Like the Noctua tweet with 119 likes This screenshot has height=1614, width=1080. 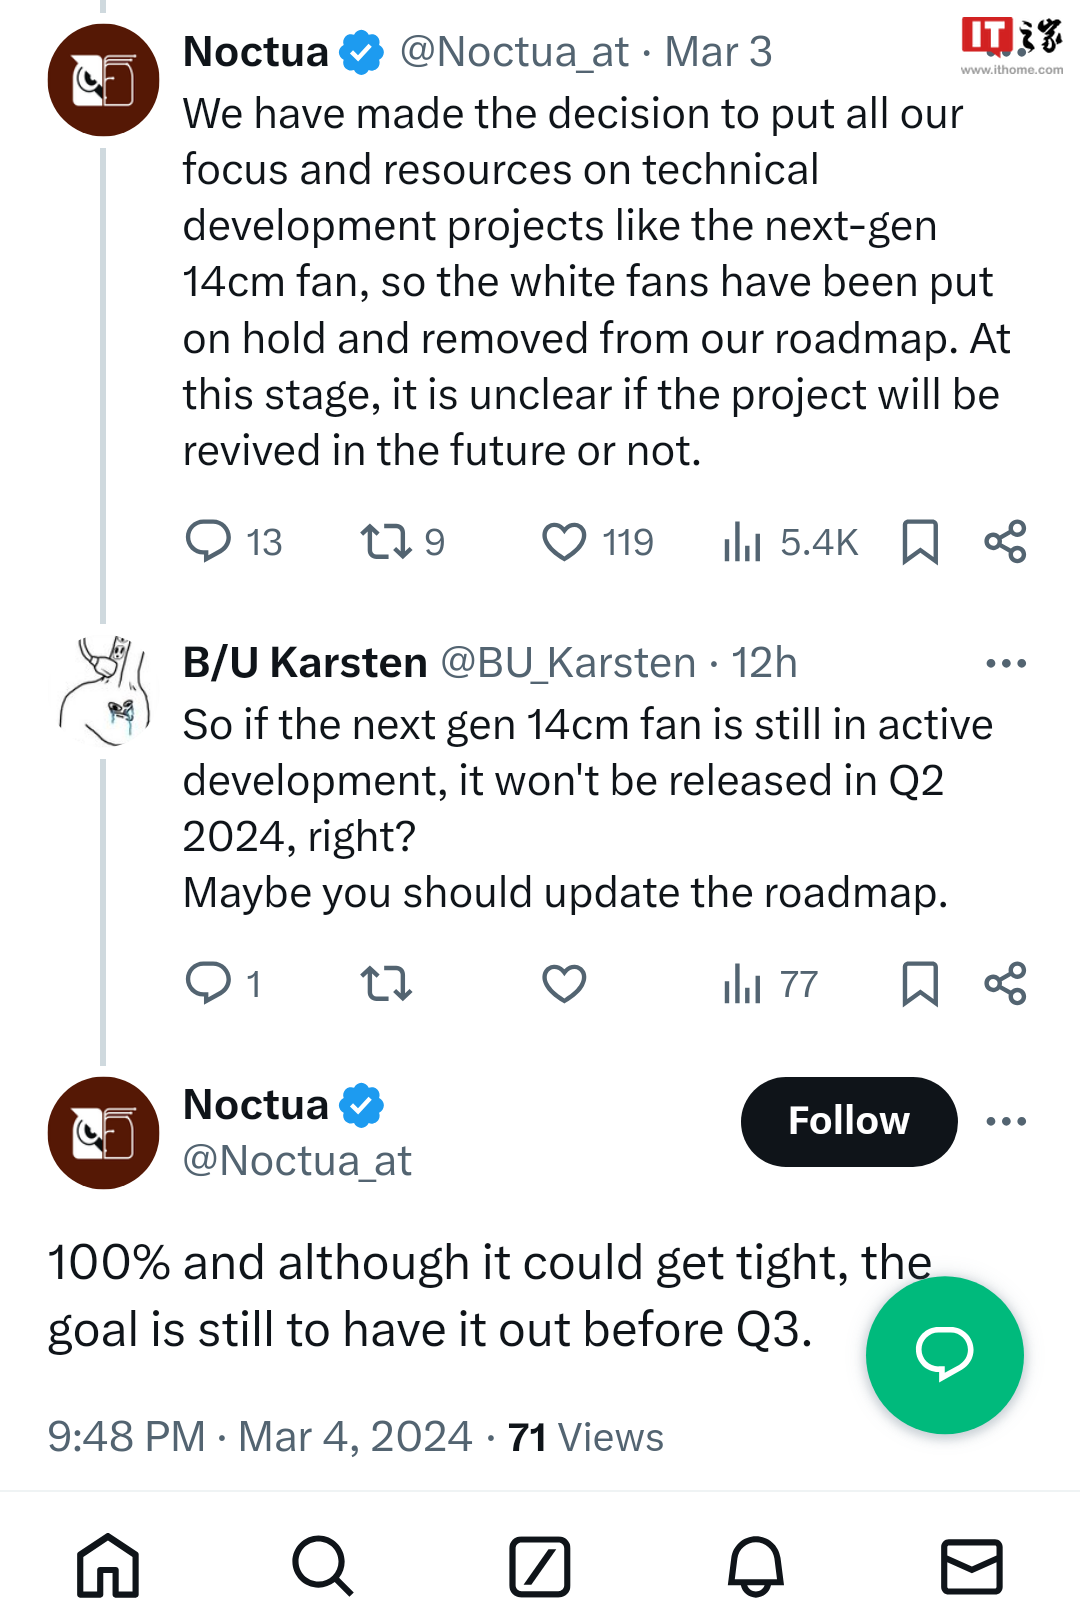click(564, 541)
